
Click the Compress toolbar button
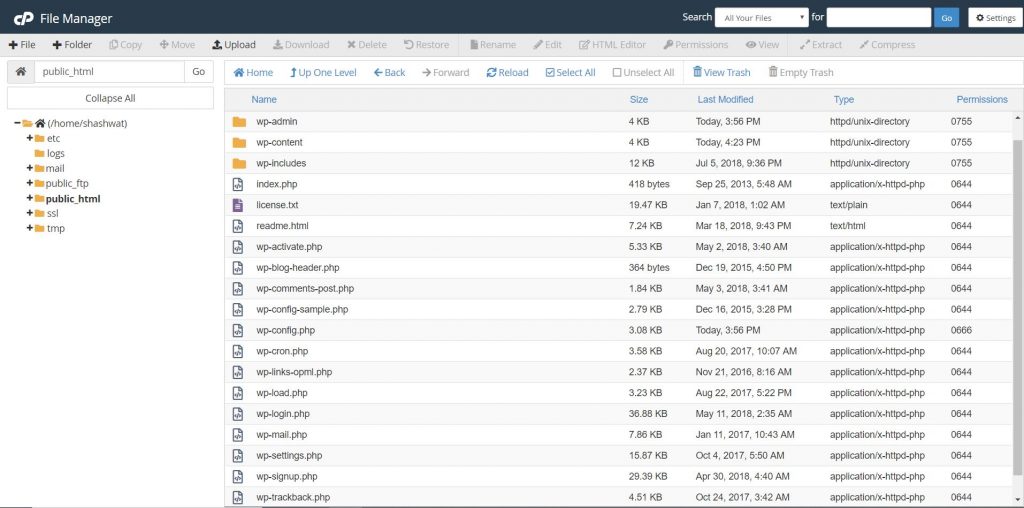pos(887,44)
